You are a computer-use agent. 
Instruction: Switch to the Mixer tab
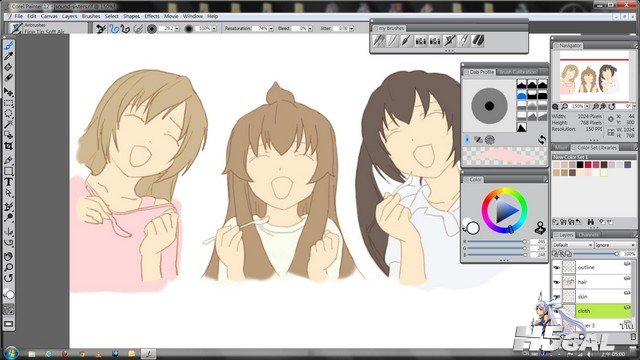click(x=561, y=147)
